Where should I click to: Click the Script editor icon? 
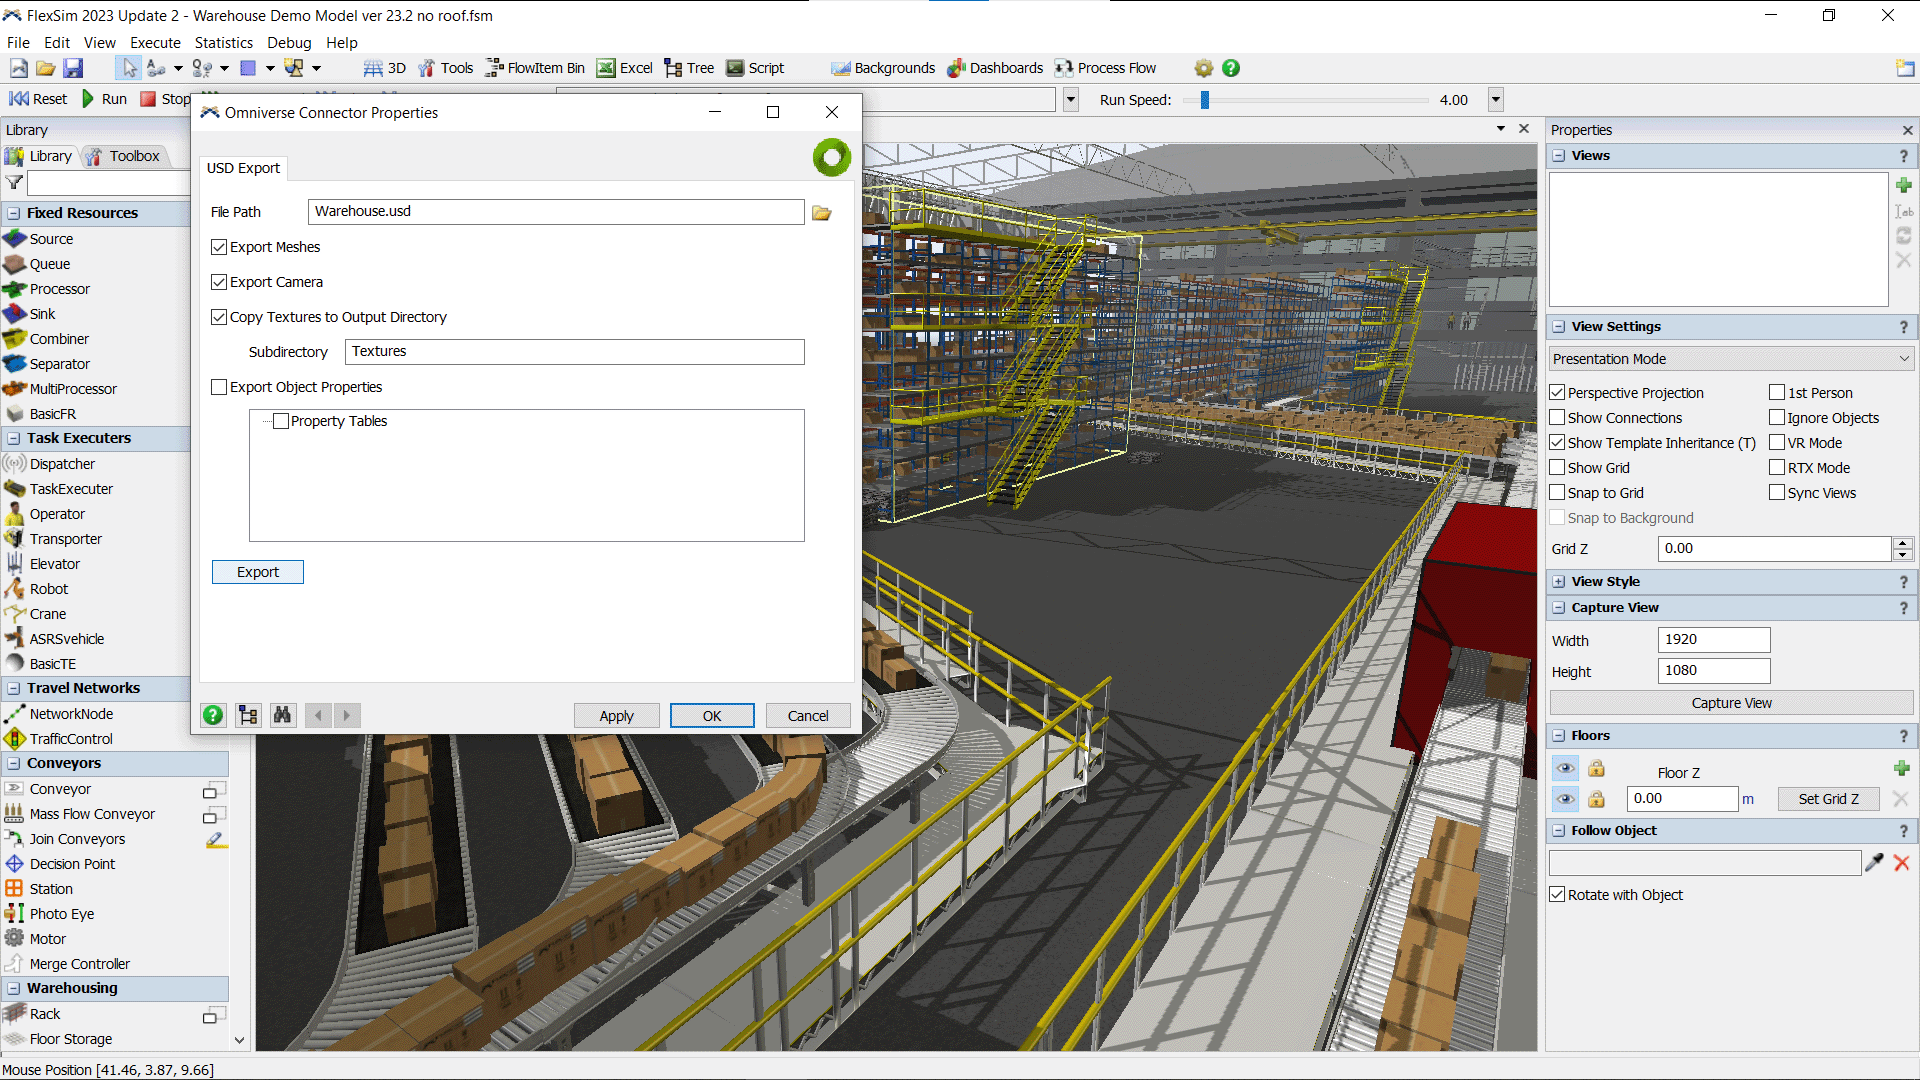(x=733, y=67)
